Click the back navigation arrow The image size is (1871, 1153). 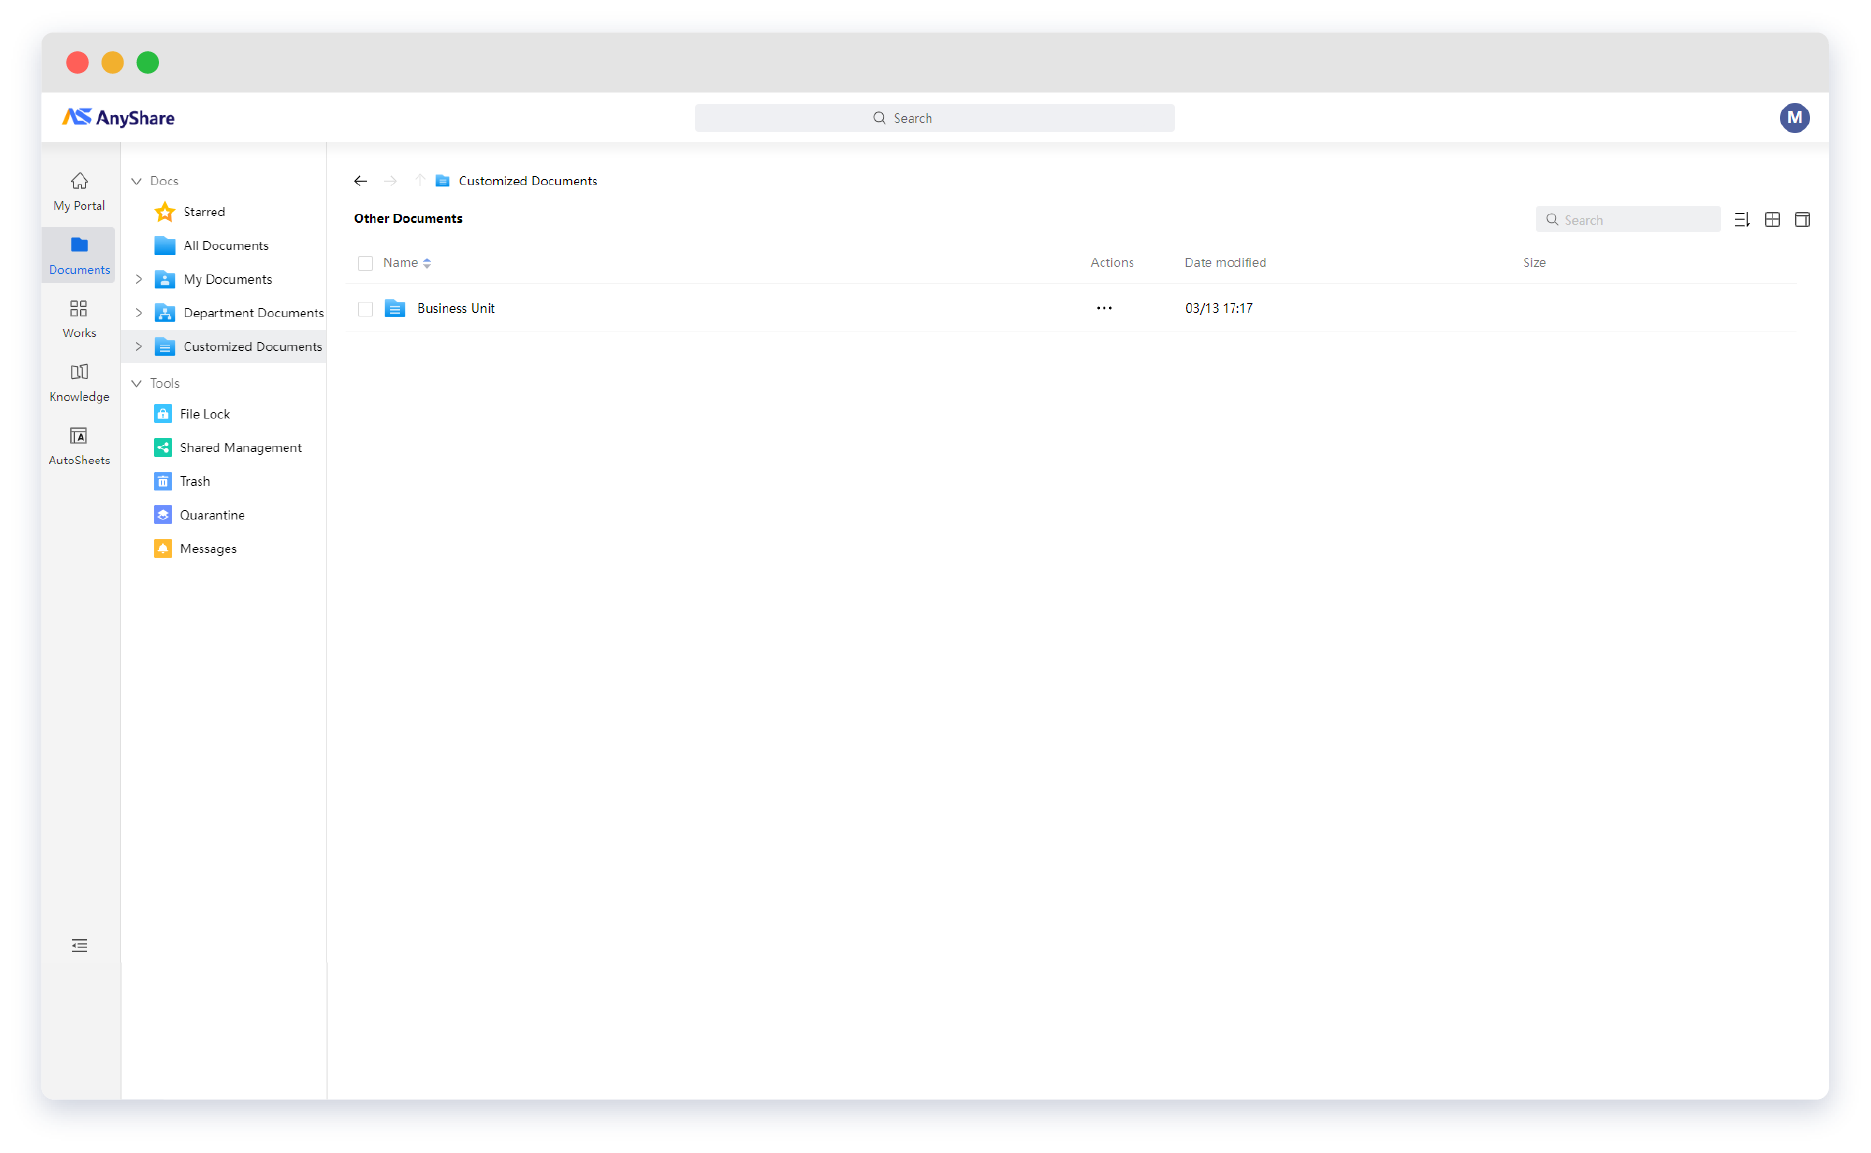coord(361,181)
